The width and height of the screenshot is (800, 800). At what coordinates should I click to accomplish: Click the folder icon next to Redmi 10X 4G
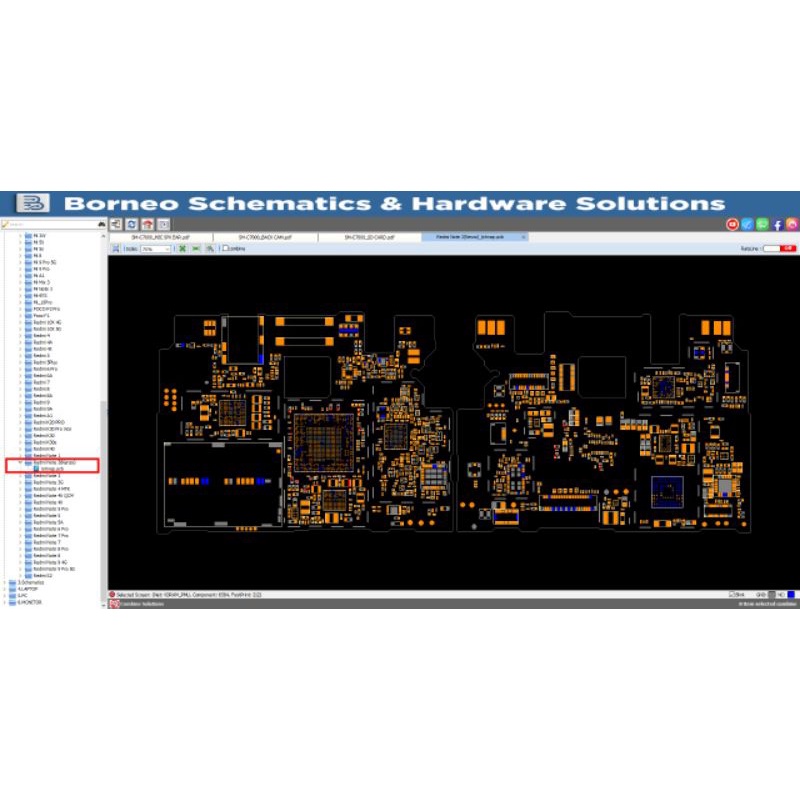click(29, 322)
